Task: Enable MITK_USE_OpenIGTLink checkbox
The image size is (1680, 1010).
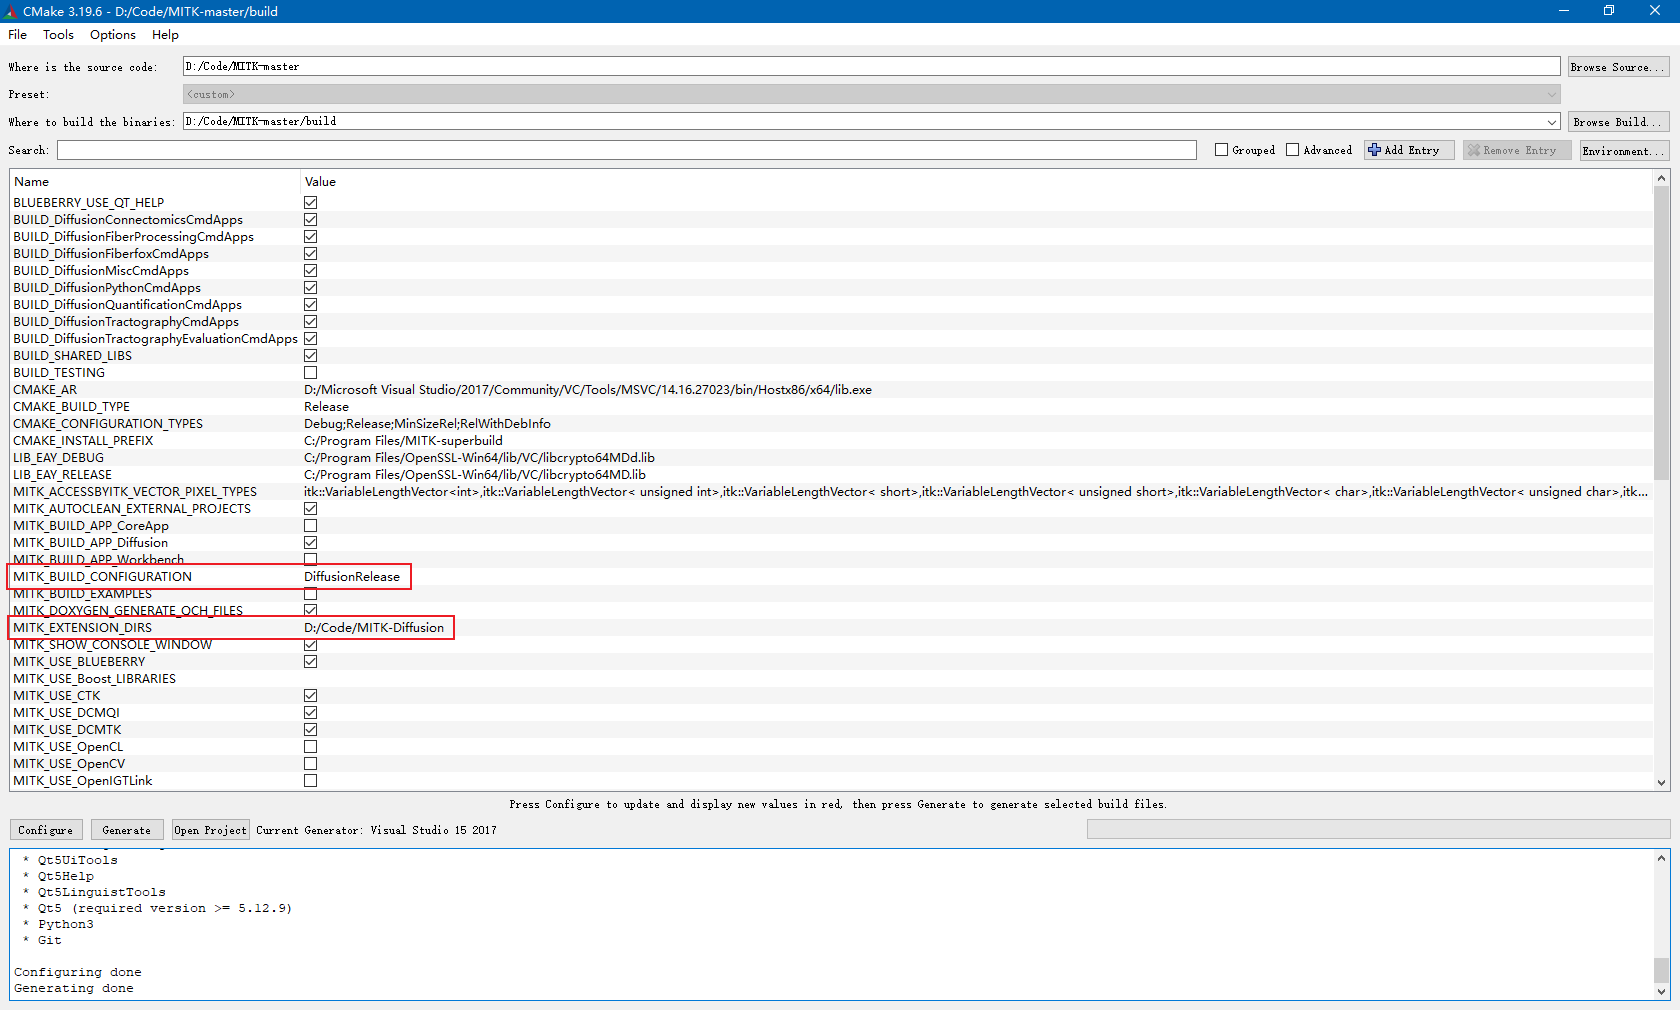Action: [x=311, y=781]
